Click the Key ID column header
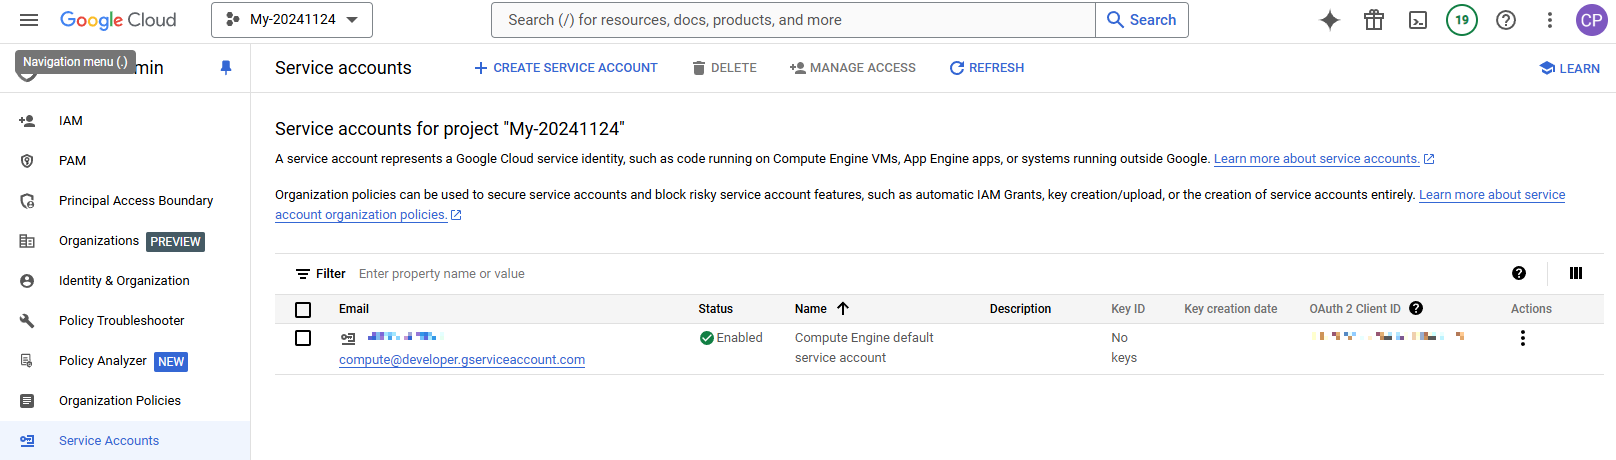 [1128, 309]
